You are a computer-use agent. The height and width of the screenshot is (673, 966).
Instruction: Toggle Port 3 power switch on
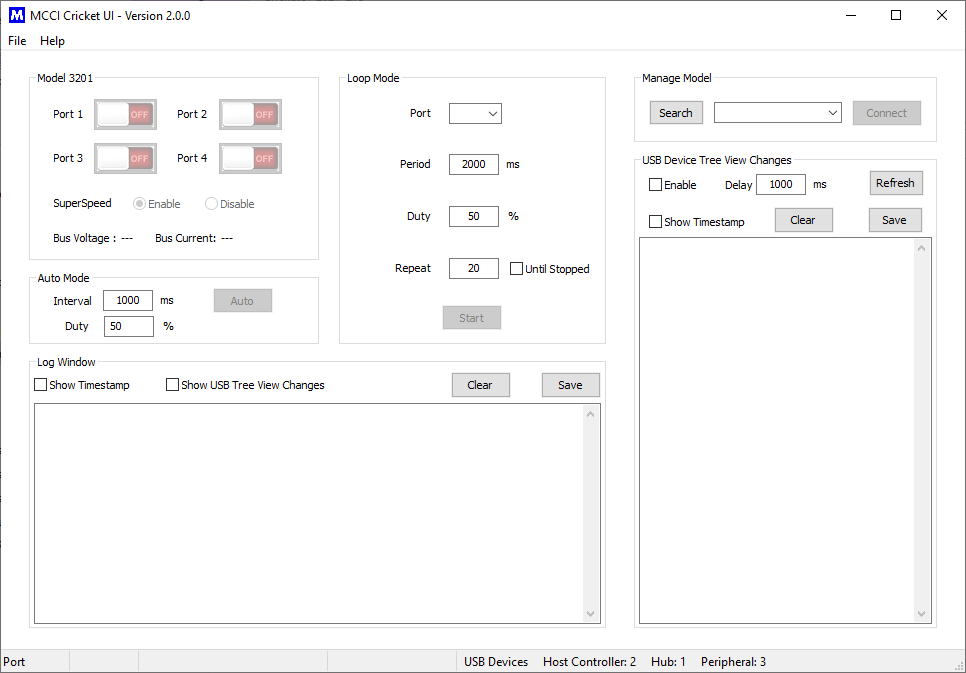point(124,158)
